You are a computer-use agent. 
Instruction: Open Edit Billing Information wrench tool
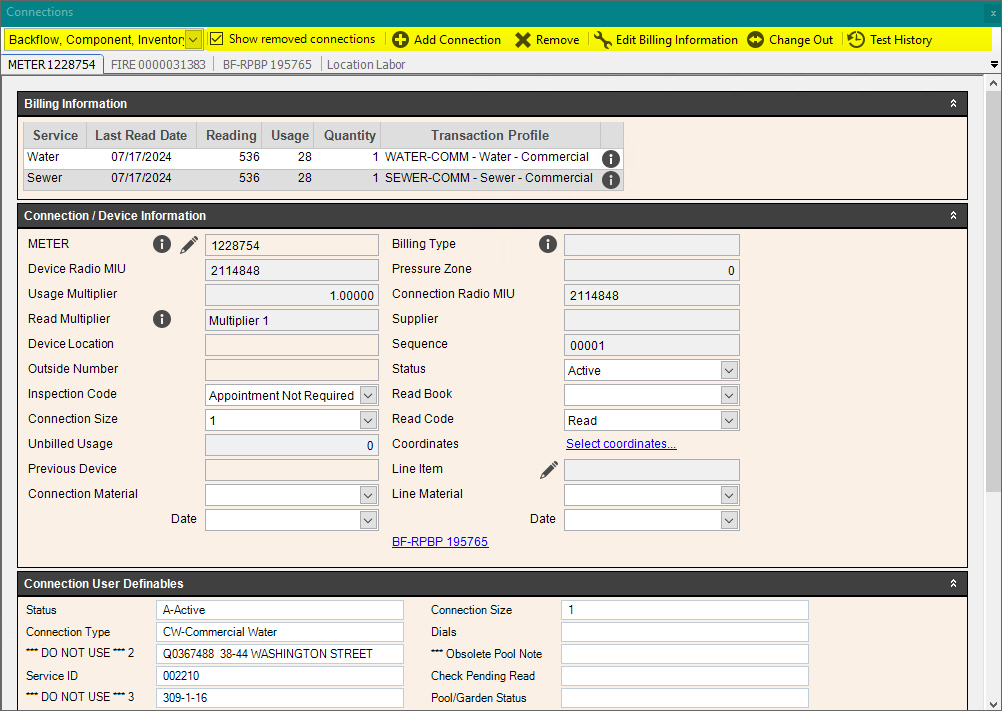point(603,40)
